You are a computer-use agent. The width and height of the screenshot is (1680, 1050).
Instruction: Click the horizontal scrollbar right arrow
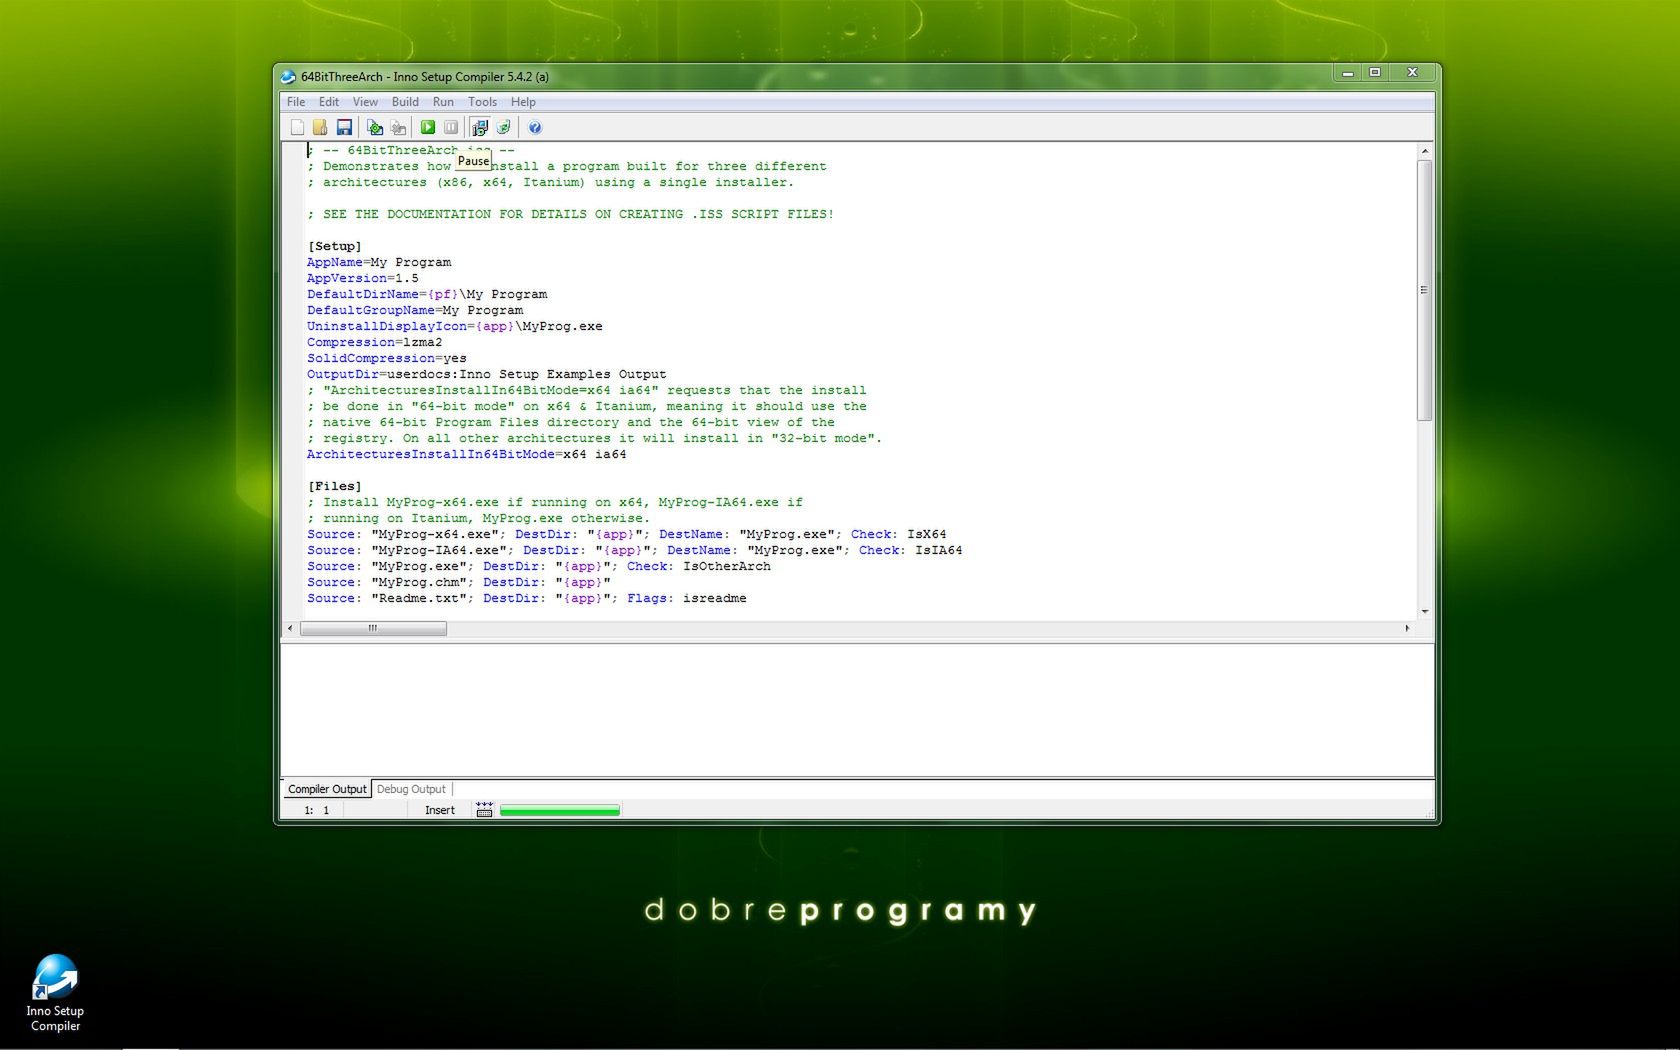[1407, 628]
